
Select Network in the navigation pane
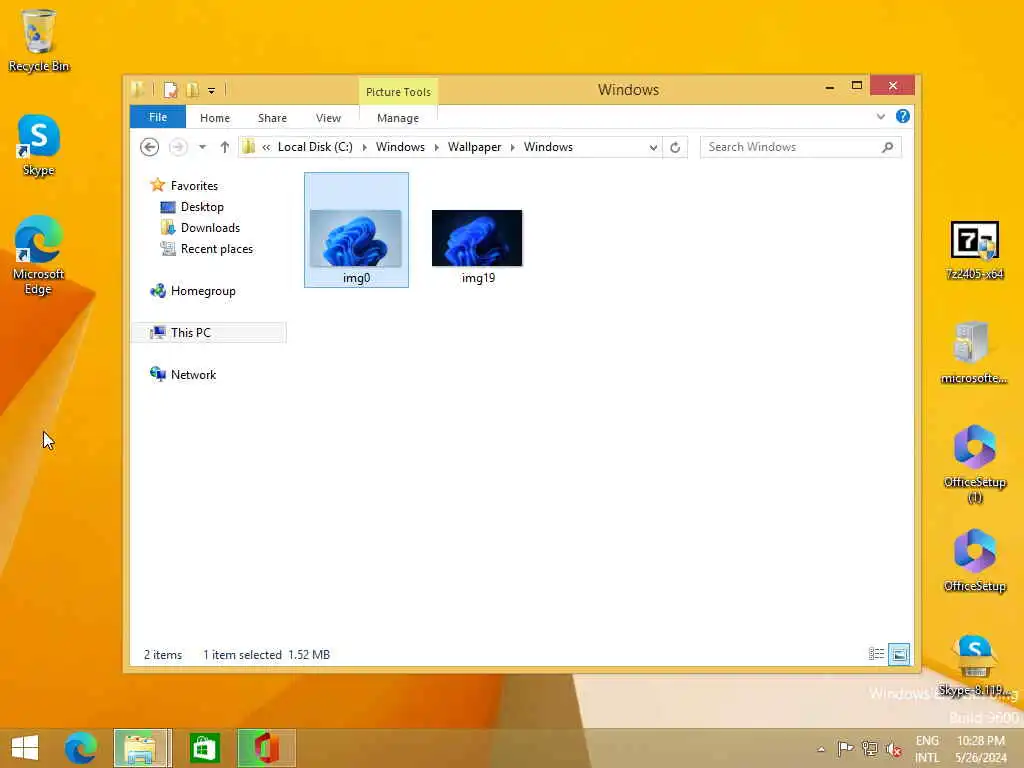[x=193, y=374]
